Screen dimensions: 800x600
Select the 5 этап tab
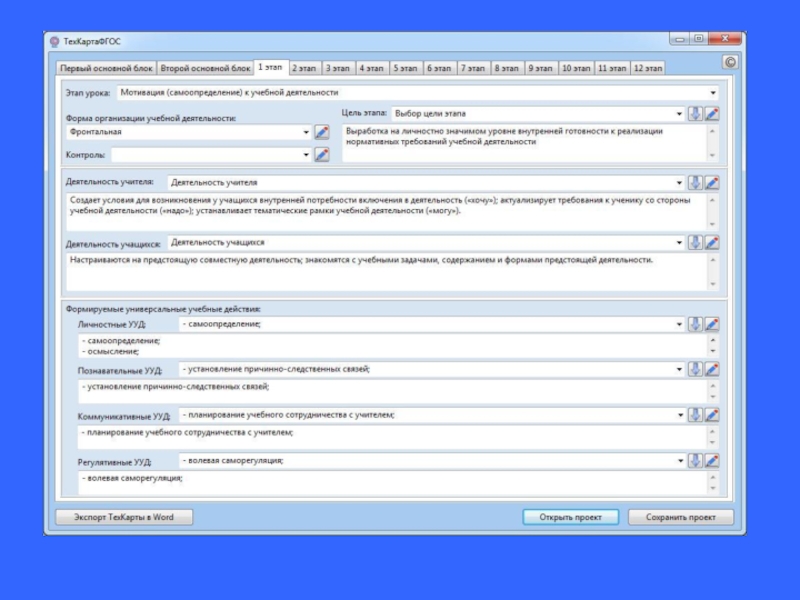point(405,69)
